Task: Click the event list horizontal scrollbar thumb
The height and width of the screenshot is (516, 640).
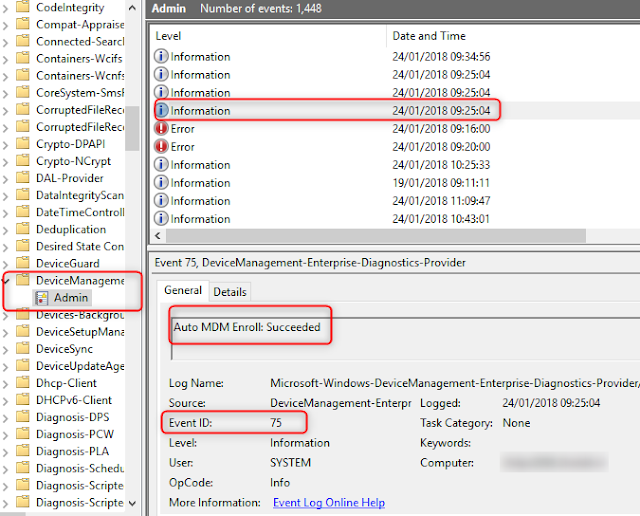Action: pos(376,236)
